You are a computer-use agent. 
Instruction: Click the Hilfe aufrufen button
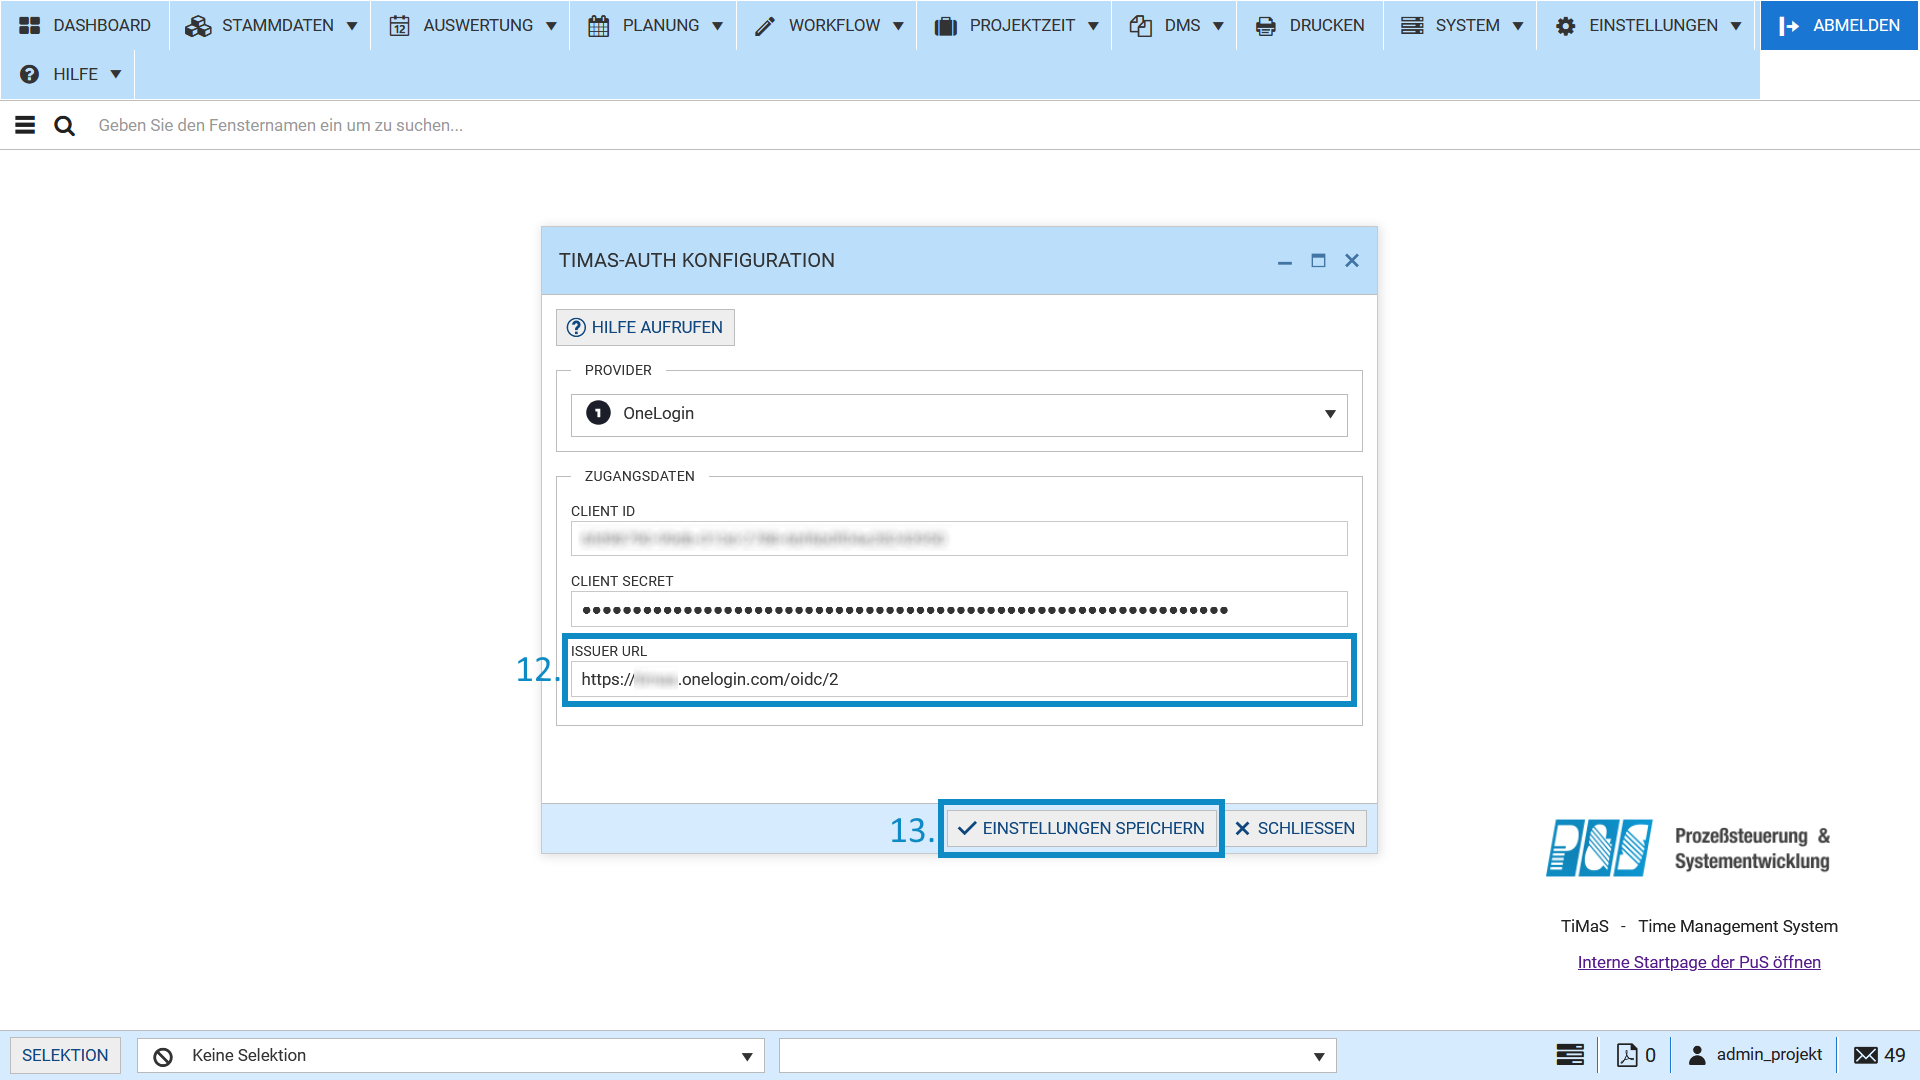(x=645, y=327)
